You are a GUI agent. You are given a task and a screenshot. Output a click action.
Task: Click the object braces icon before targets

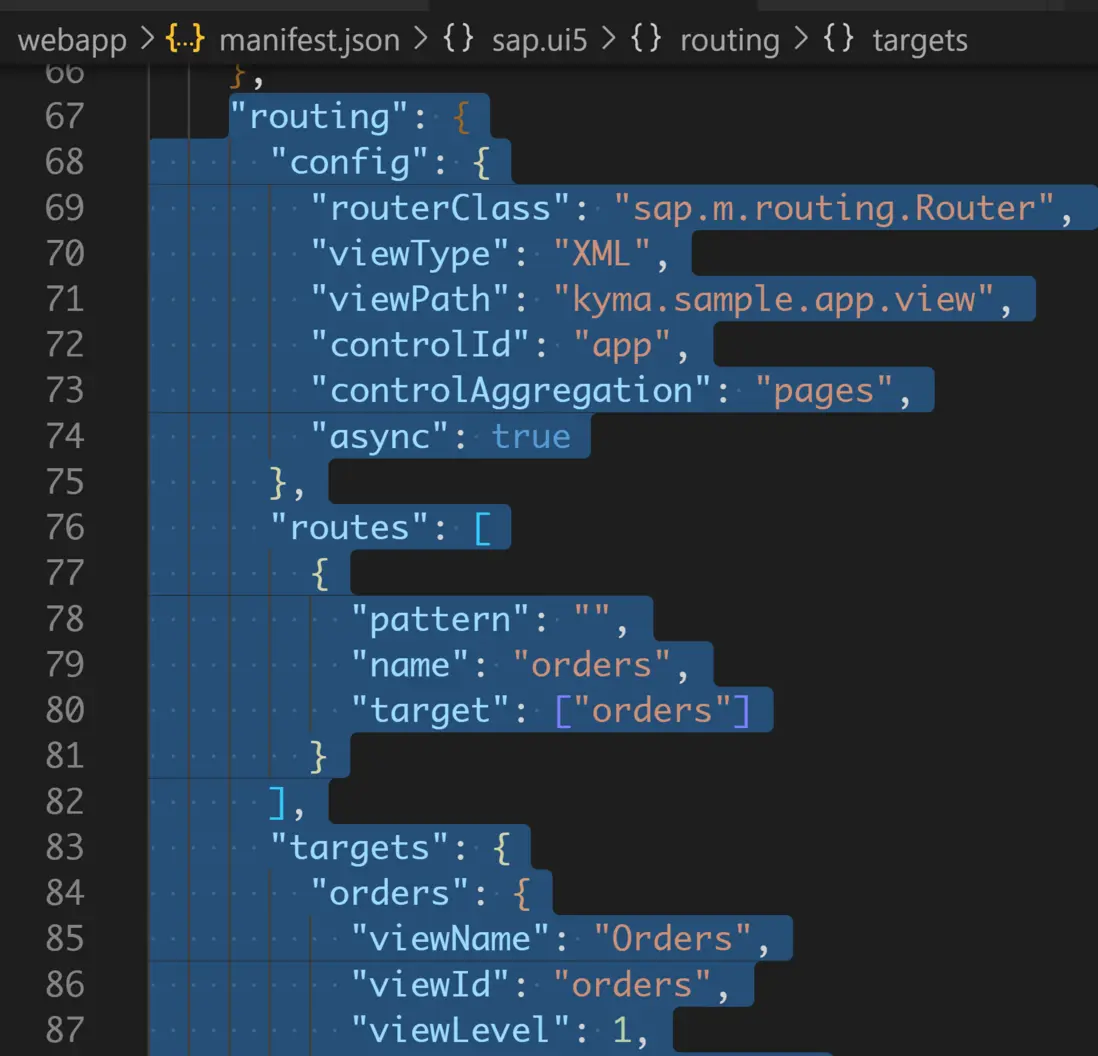838,39
